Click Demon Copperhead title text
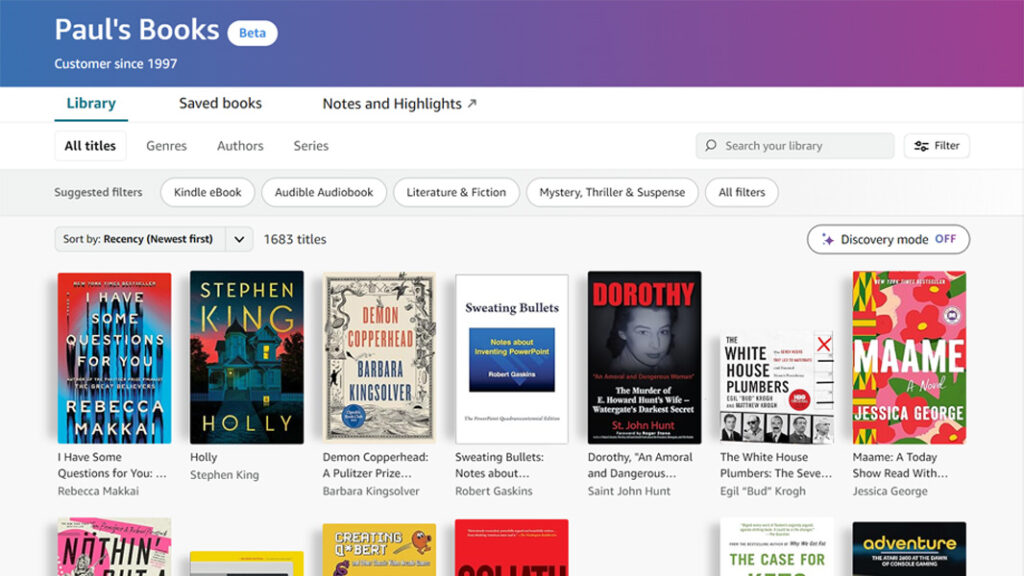This screenshot has height=576, width=1024. pos(376,465)
